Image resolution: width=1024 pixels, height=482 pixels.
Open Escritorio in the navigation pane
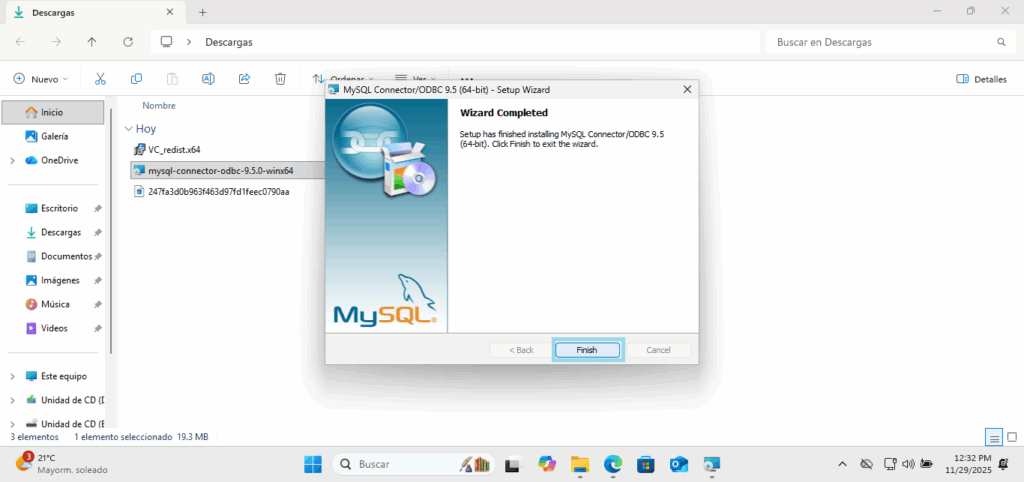pyautogui.click(x=59, y=208)
